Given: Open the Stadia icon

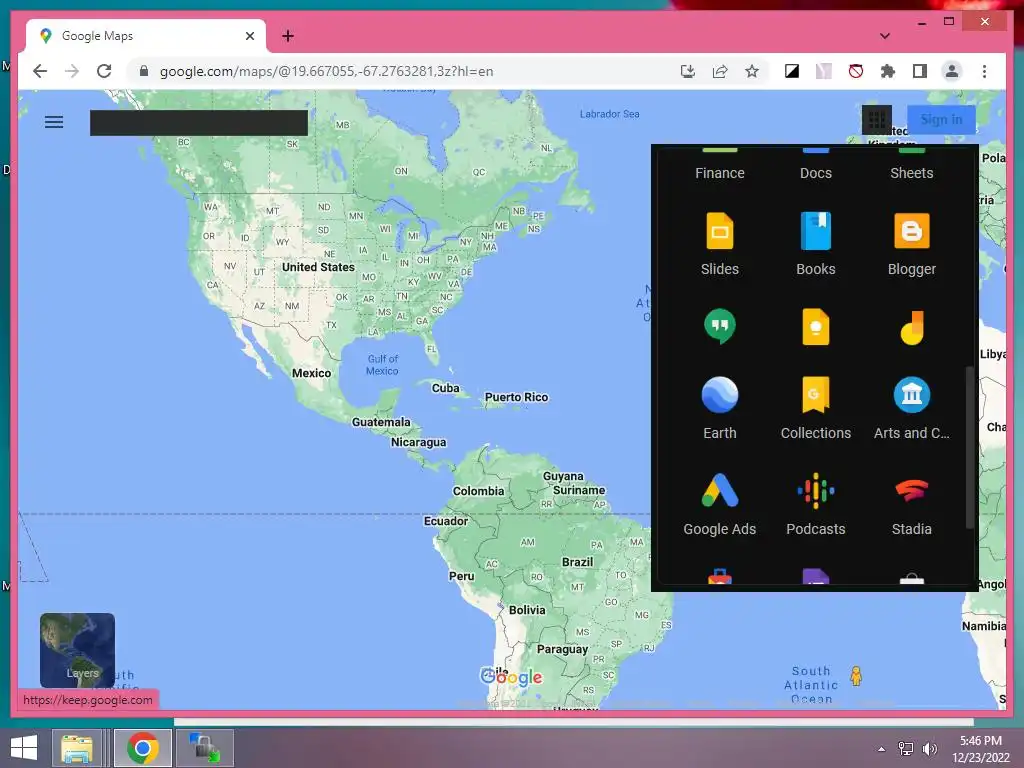Looking at the screenshot, I should tap(911, 490).
